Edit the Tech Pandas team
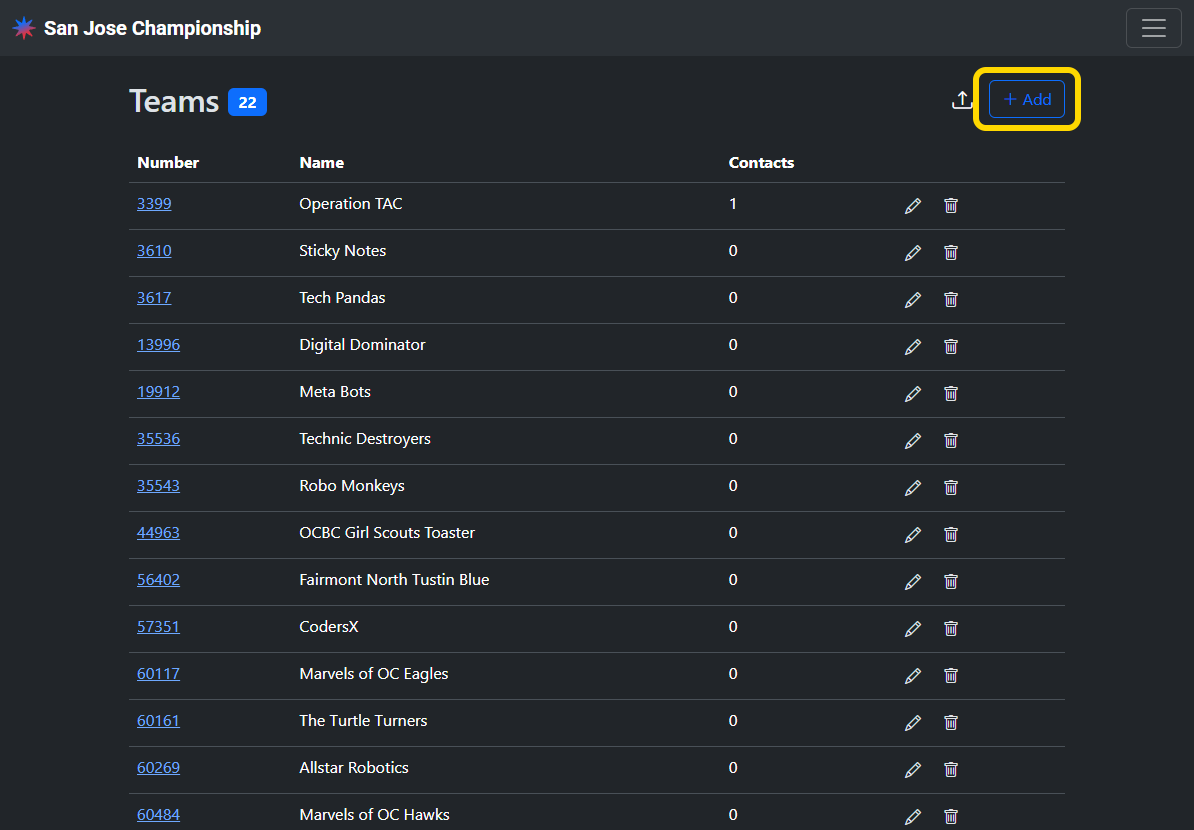Viewport: 1194px width, 830px height. tap(912, 300)
